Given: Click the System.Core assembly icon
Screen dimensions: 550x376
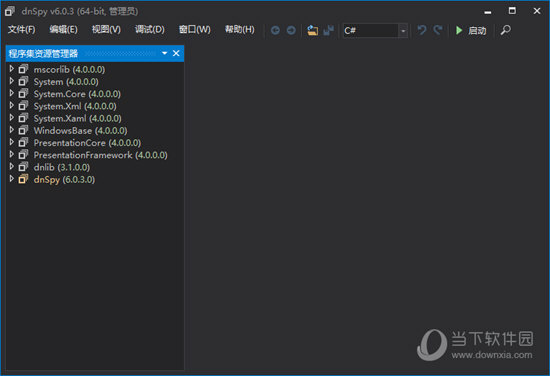Looking at the screenshot, I should (x=23, y=94).
